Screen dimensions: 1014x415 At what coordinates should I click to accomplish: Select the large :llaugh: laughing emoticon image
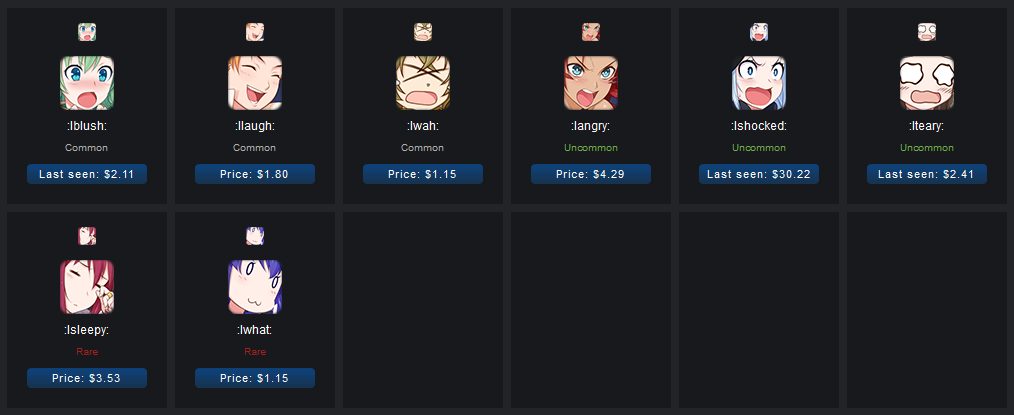coord(255,83)
